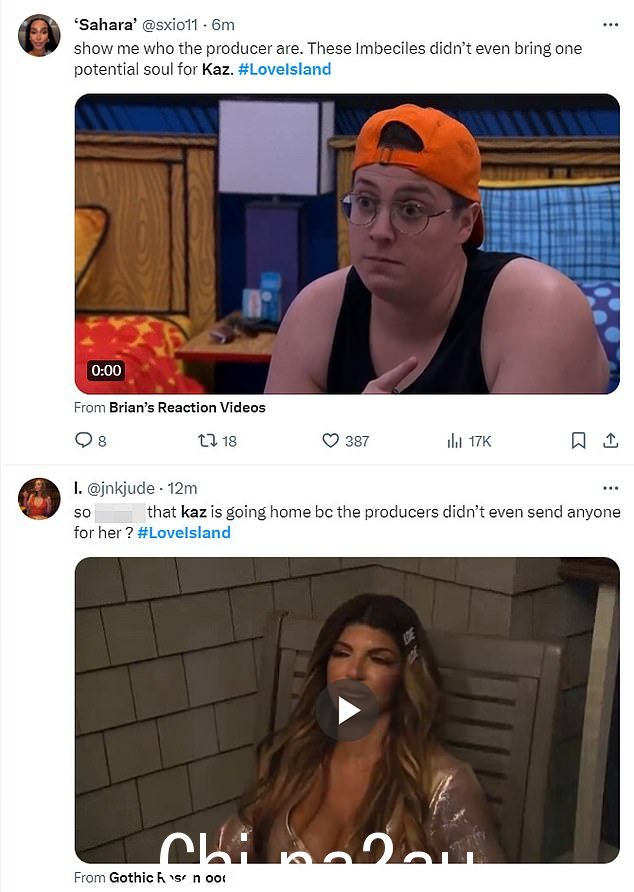The image size is (634, 892).
Task: Click the @jnkjude username handle
Action: point(121,488)
